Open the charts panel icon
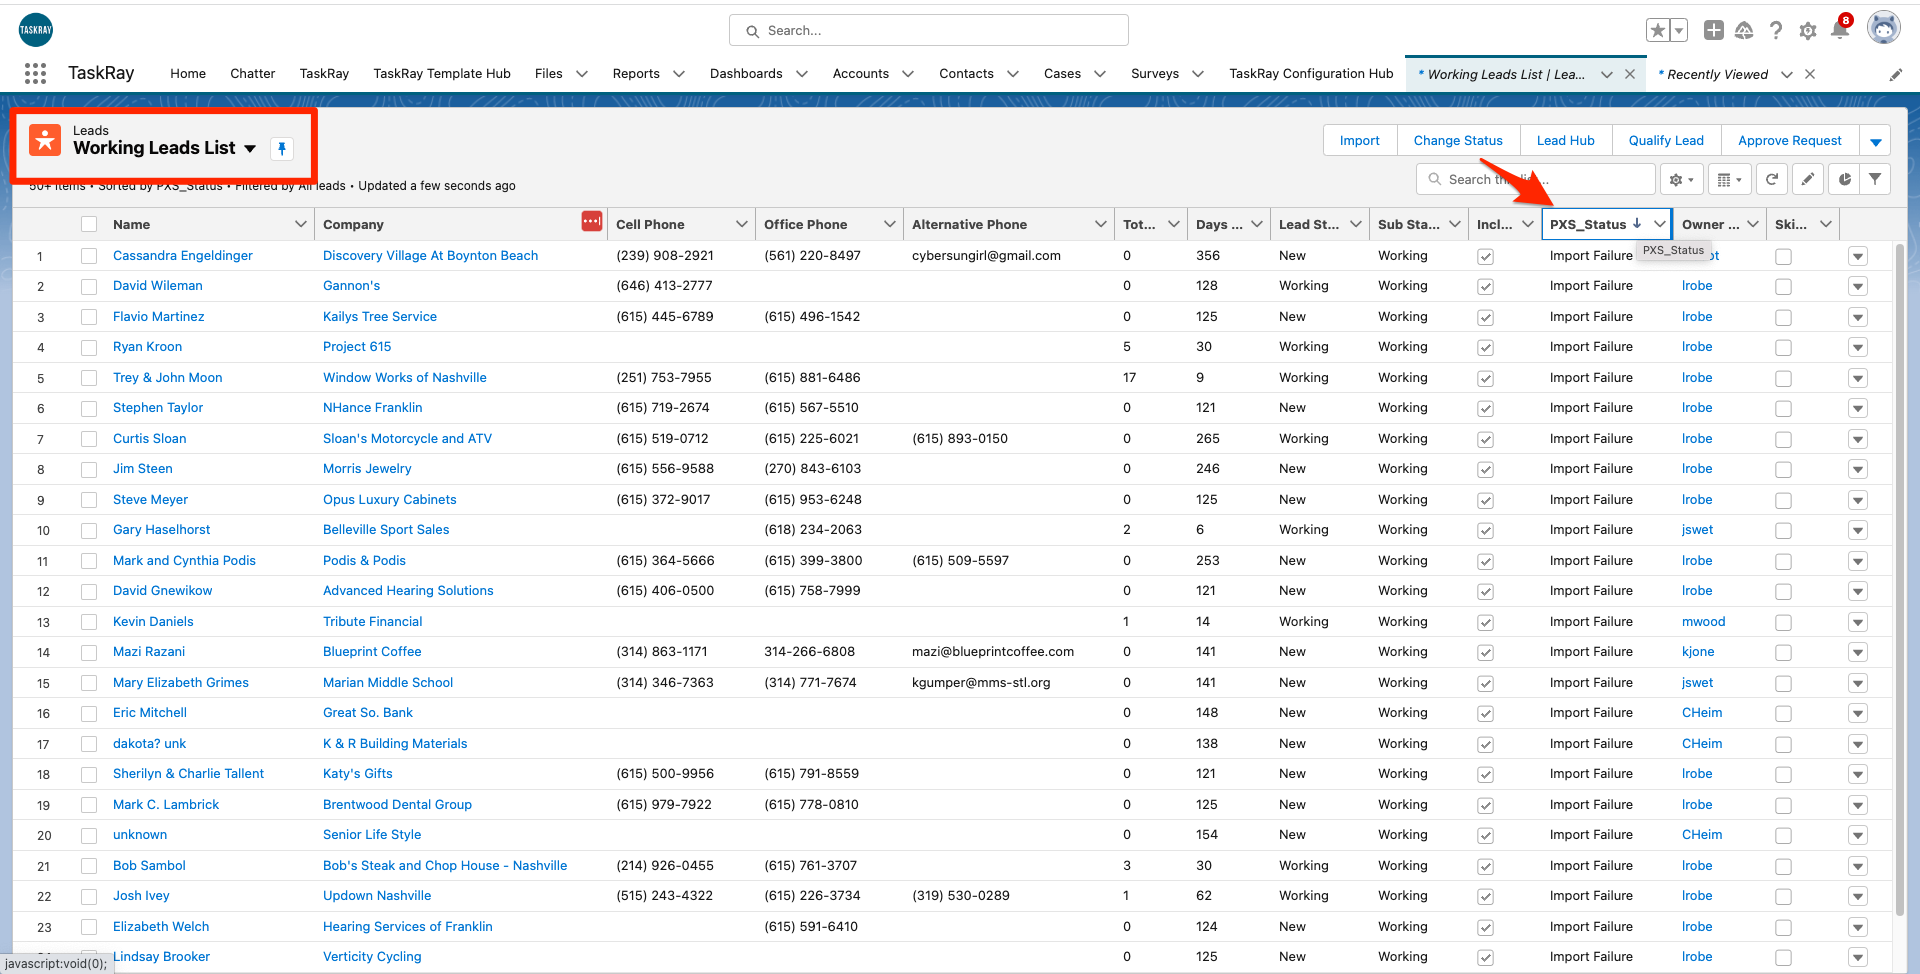 [1844, 179]
